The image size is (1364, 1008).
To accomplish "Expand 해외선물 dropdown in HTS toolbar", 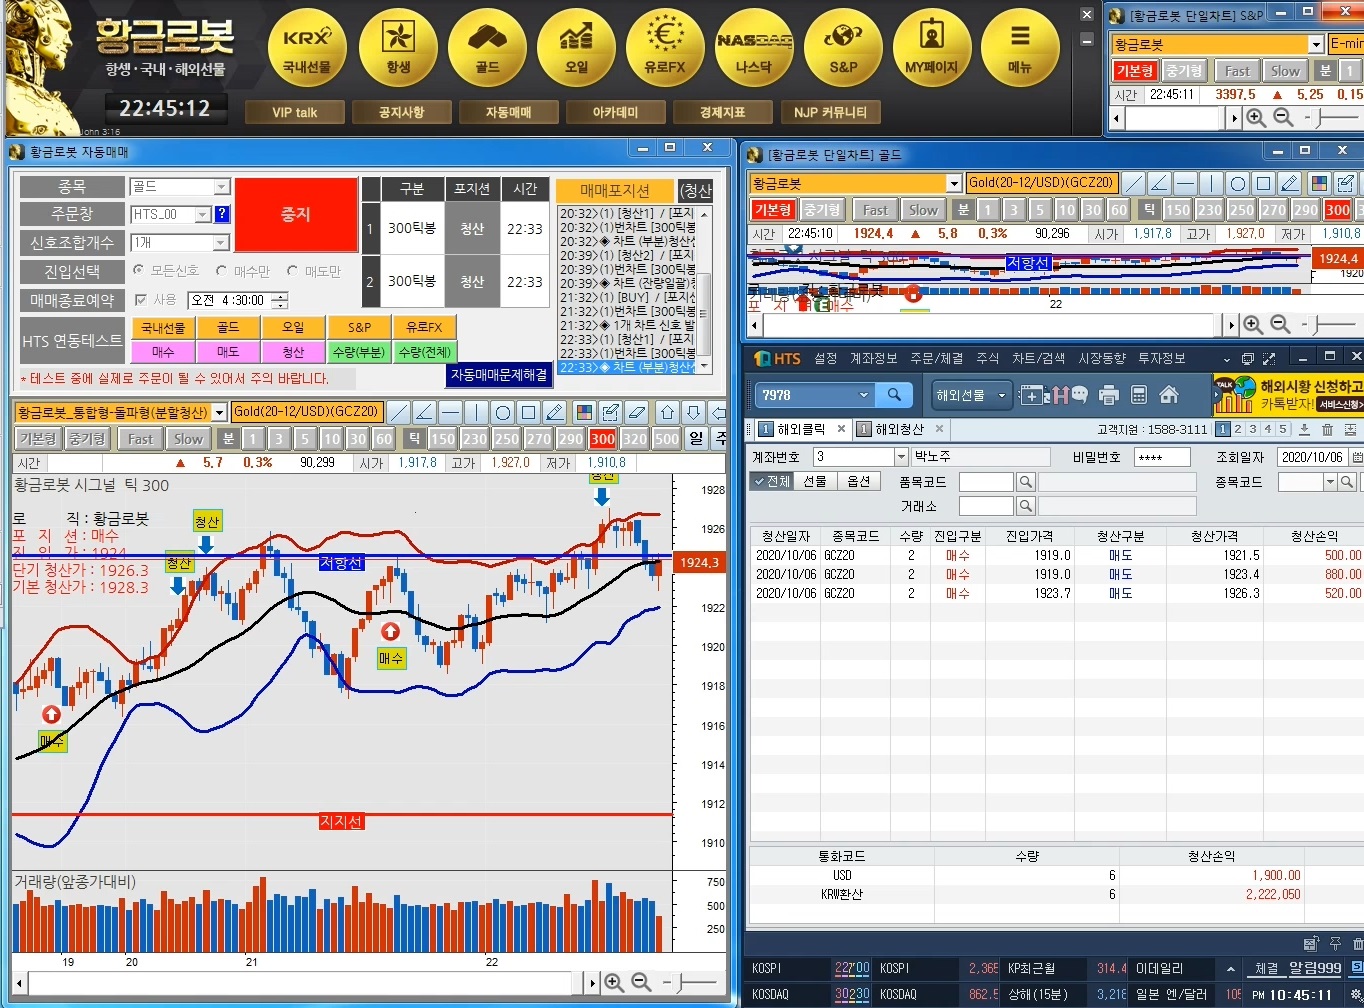I will [x=1001, y=395].
